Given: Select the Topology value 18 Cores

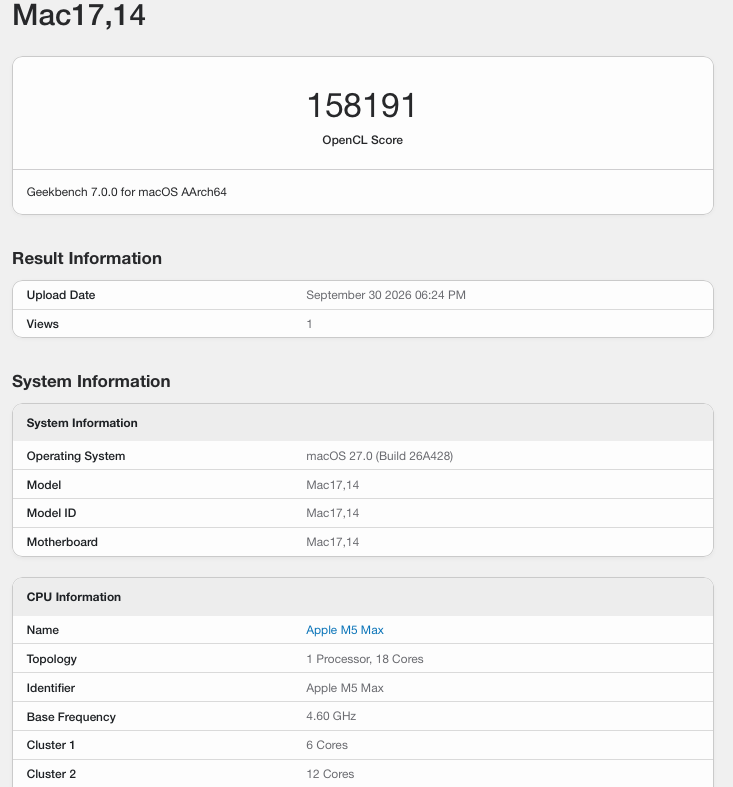Looking at the screenshot, I should click(364, 659).
